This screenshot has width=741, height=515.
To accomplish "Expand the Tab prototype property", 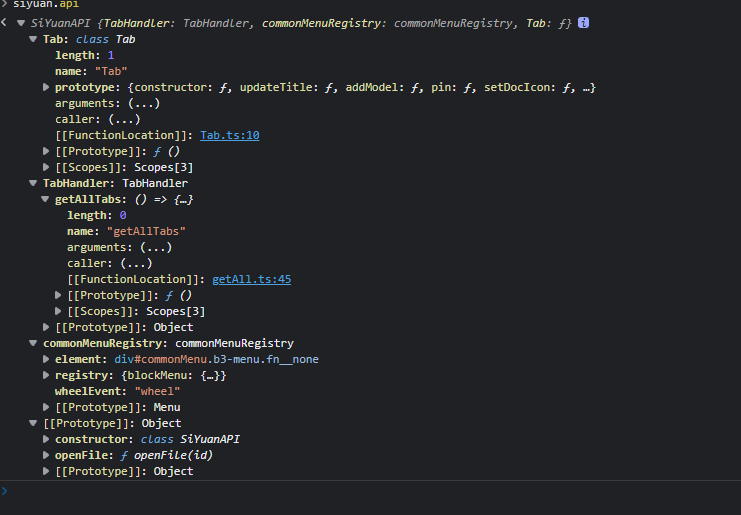I will pos(46,87).
